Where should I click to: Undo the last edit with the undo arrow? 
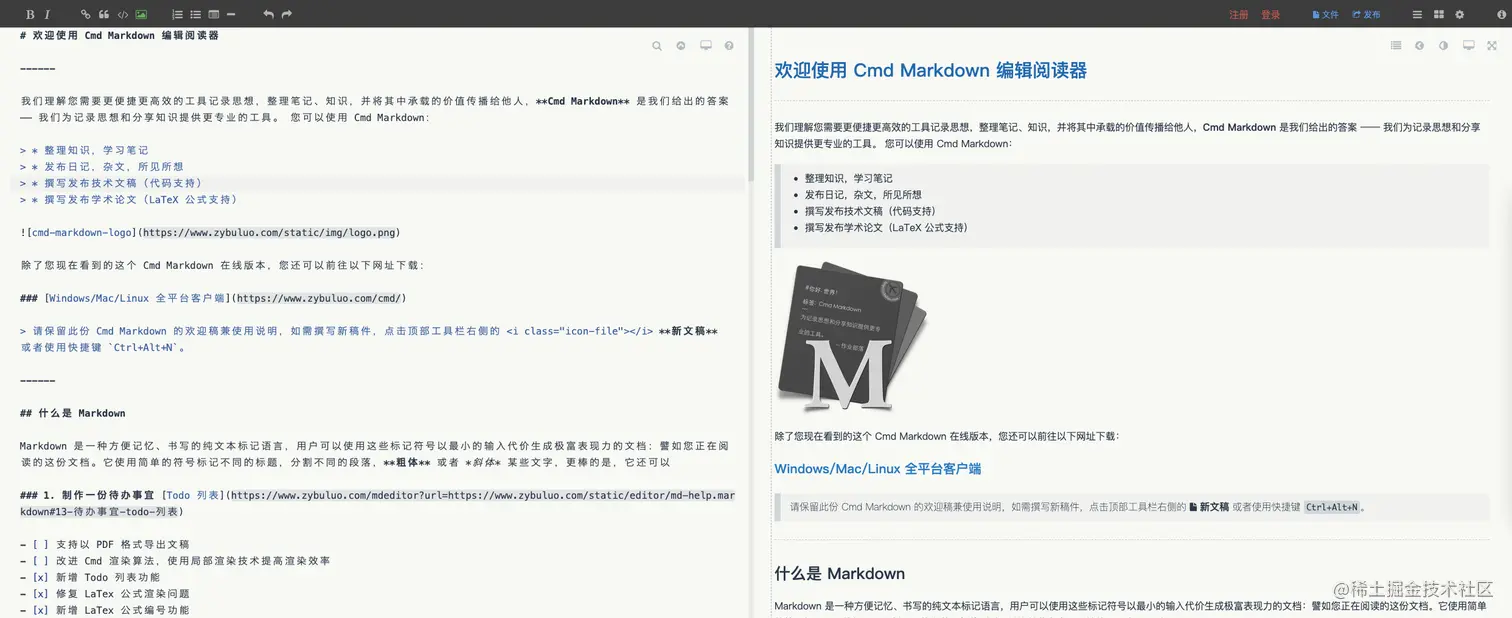click(x=267, y=14)
